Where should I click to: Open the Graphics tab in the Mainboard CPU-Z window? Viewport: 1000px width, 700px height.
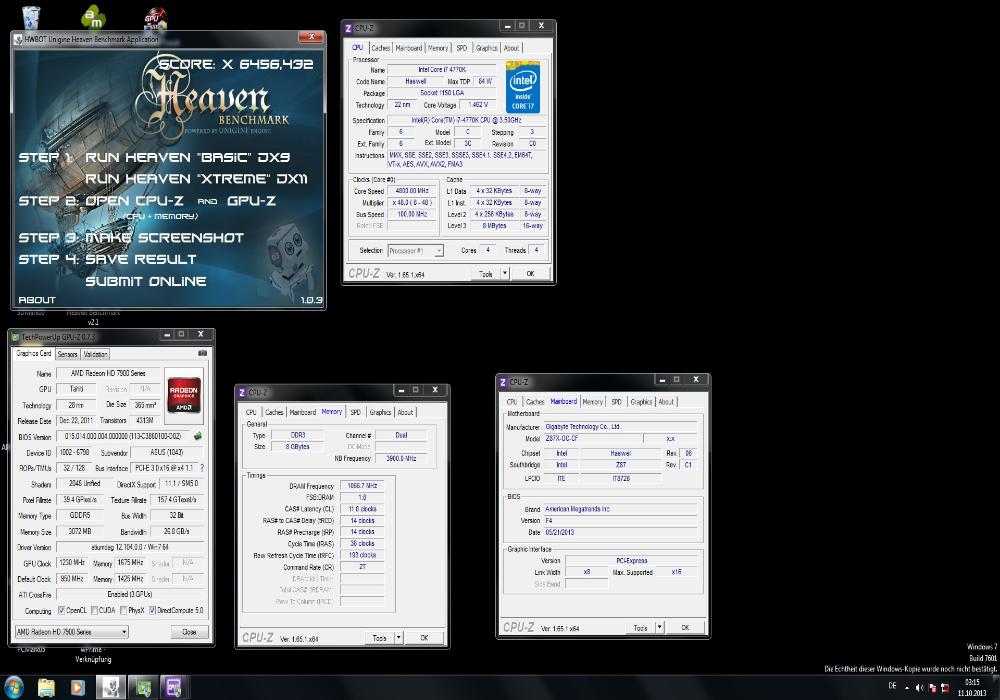pyautogui.click(x=641, y=402)
